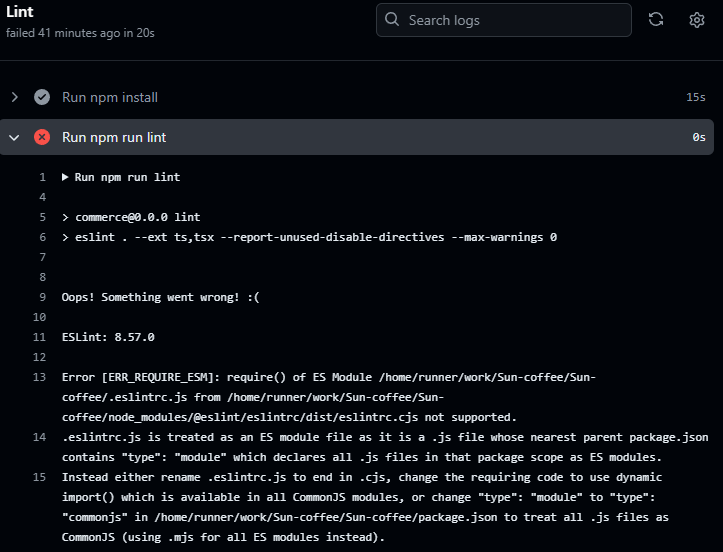Click log line number 6
Viewport: 723px width, 552px height.
pyautogui.click(x=42, y=237)
